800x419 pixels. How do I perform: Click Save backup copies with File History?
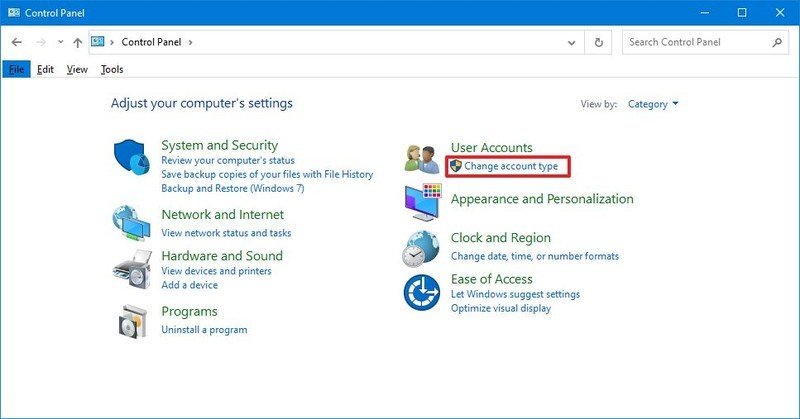coord(267,175)
